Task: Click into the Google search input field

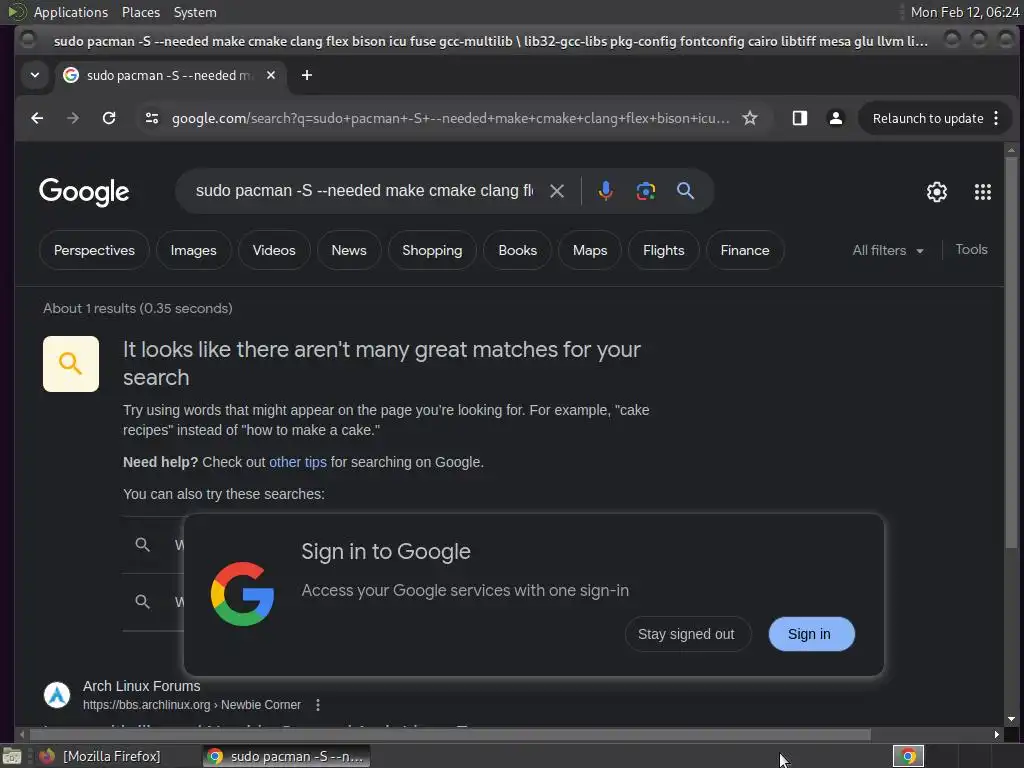Action: pyautogui.click(x=364, y=191)
